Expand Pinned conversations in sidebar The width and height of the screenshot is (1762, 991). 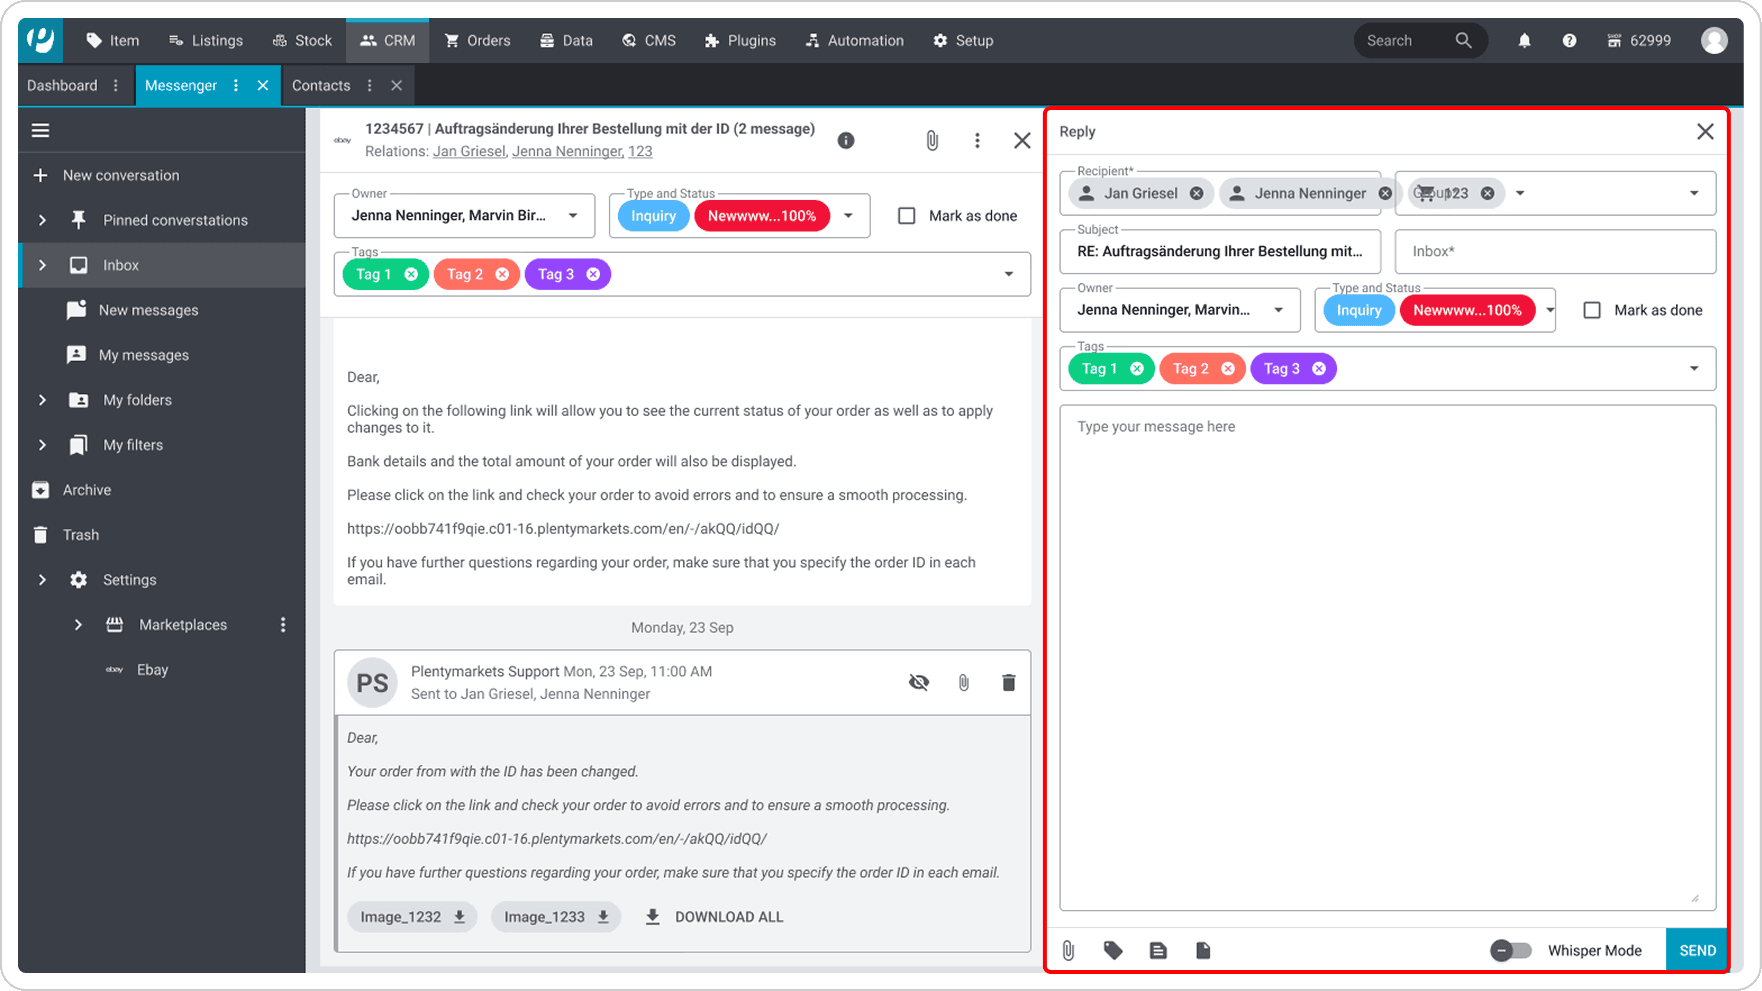click(42, 220)
